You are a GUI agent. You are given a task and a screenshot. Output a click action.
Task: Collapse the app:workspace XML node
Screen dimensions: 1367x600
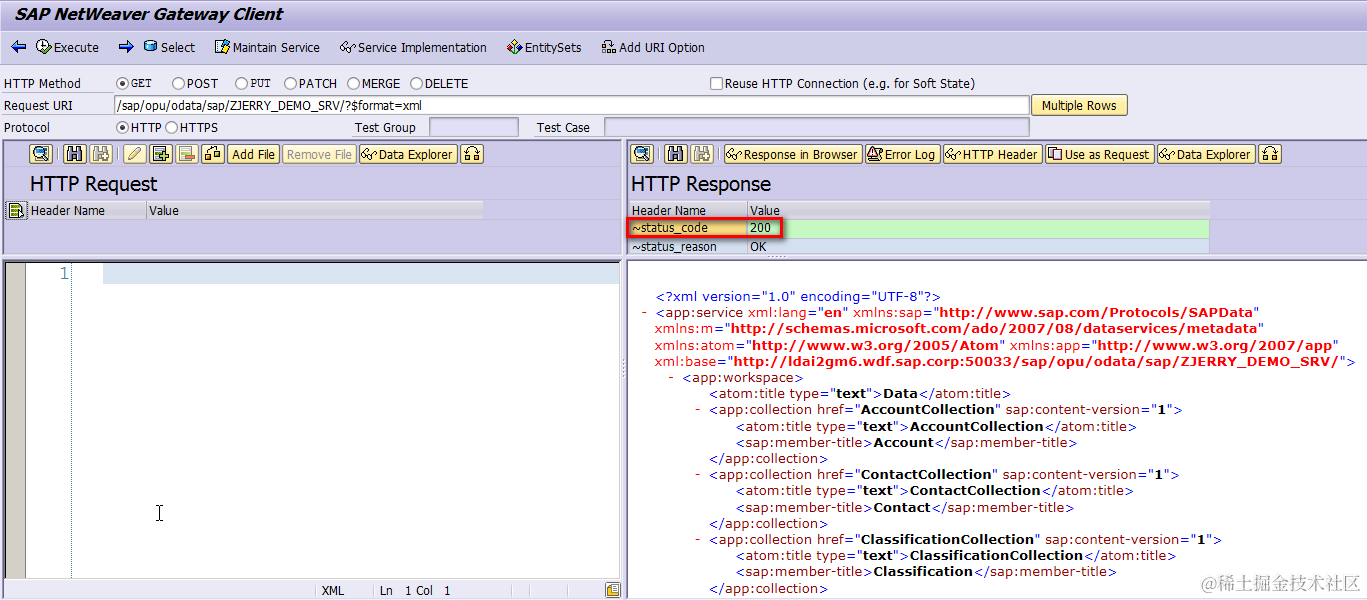tap(671, 378)
